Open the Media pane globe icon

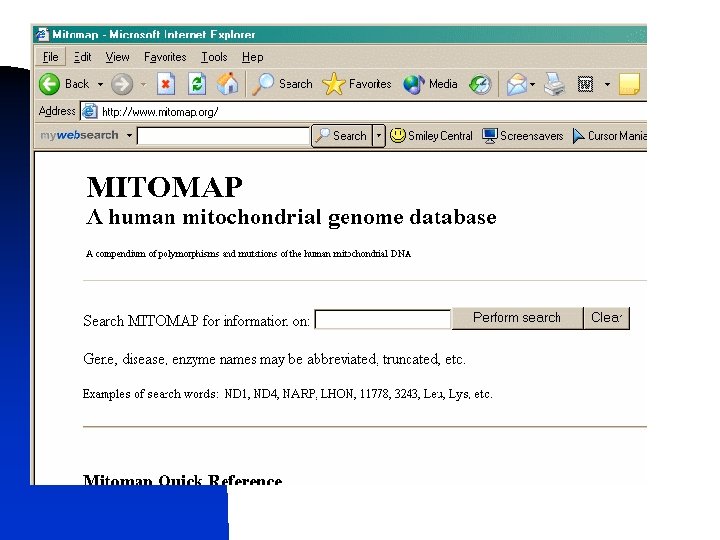pos(430,84)
